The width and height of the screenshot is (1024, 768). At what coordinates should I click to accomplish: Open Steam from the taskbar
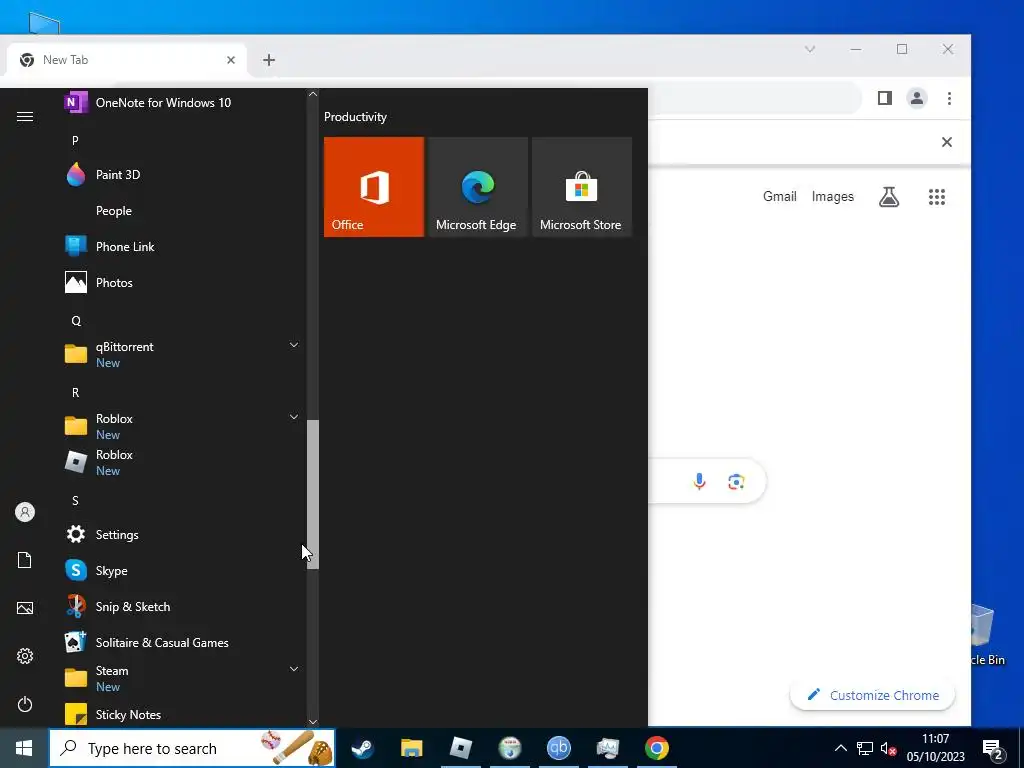(x=362, y=748)
